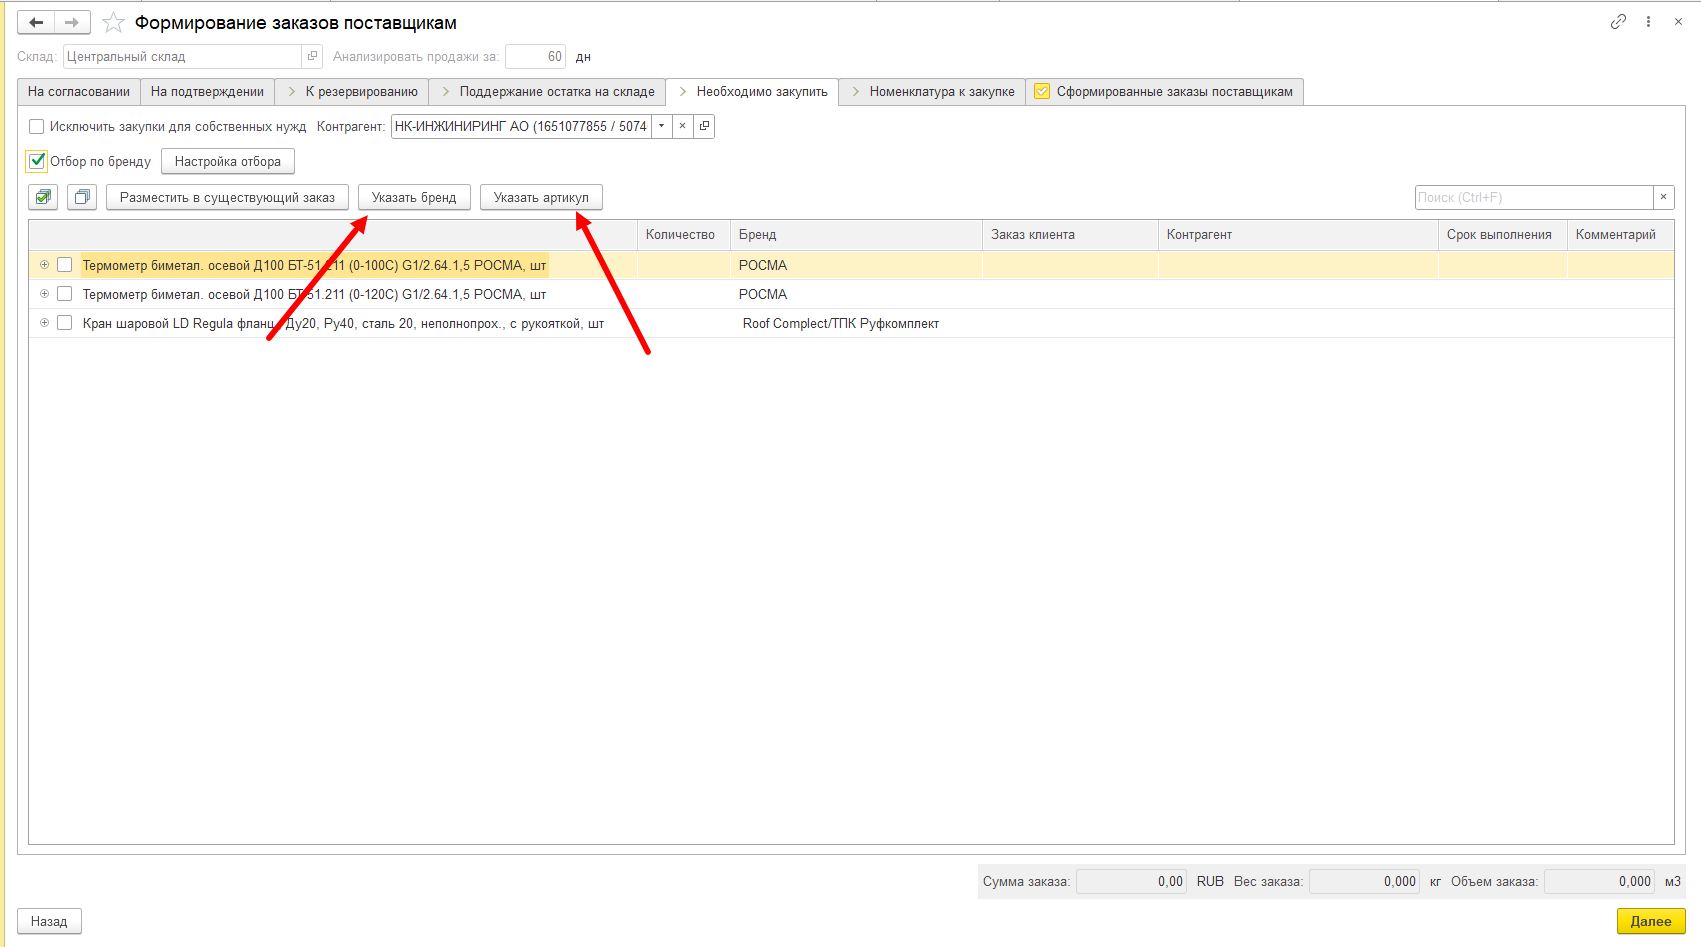
Task: Expand the thermometer (0-100C) row
Action: click(44, 265)
